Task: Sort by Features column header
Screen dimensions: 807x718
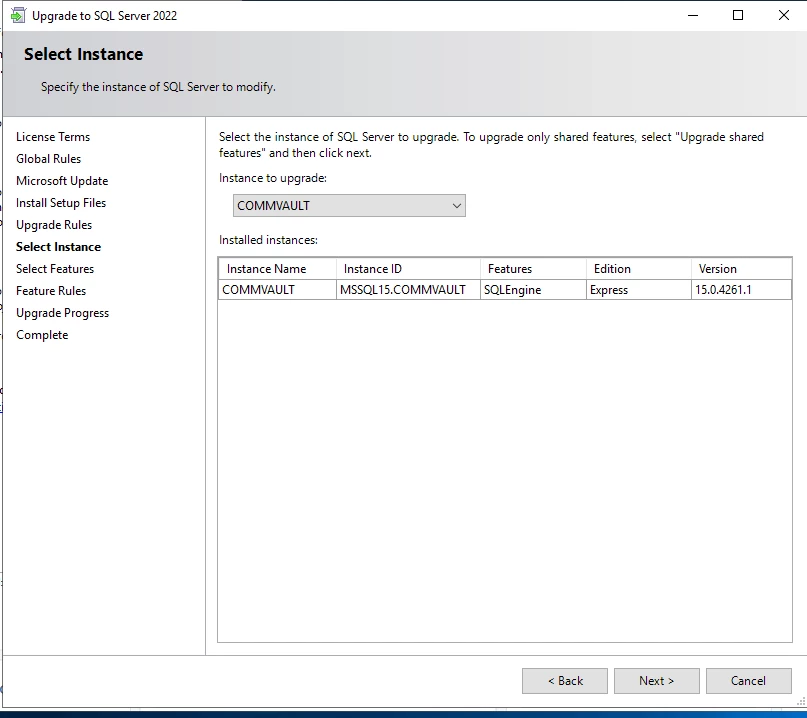Action: (533, 269)
